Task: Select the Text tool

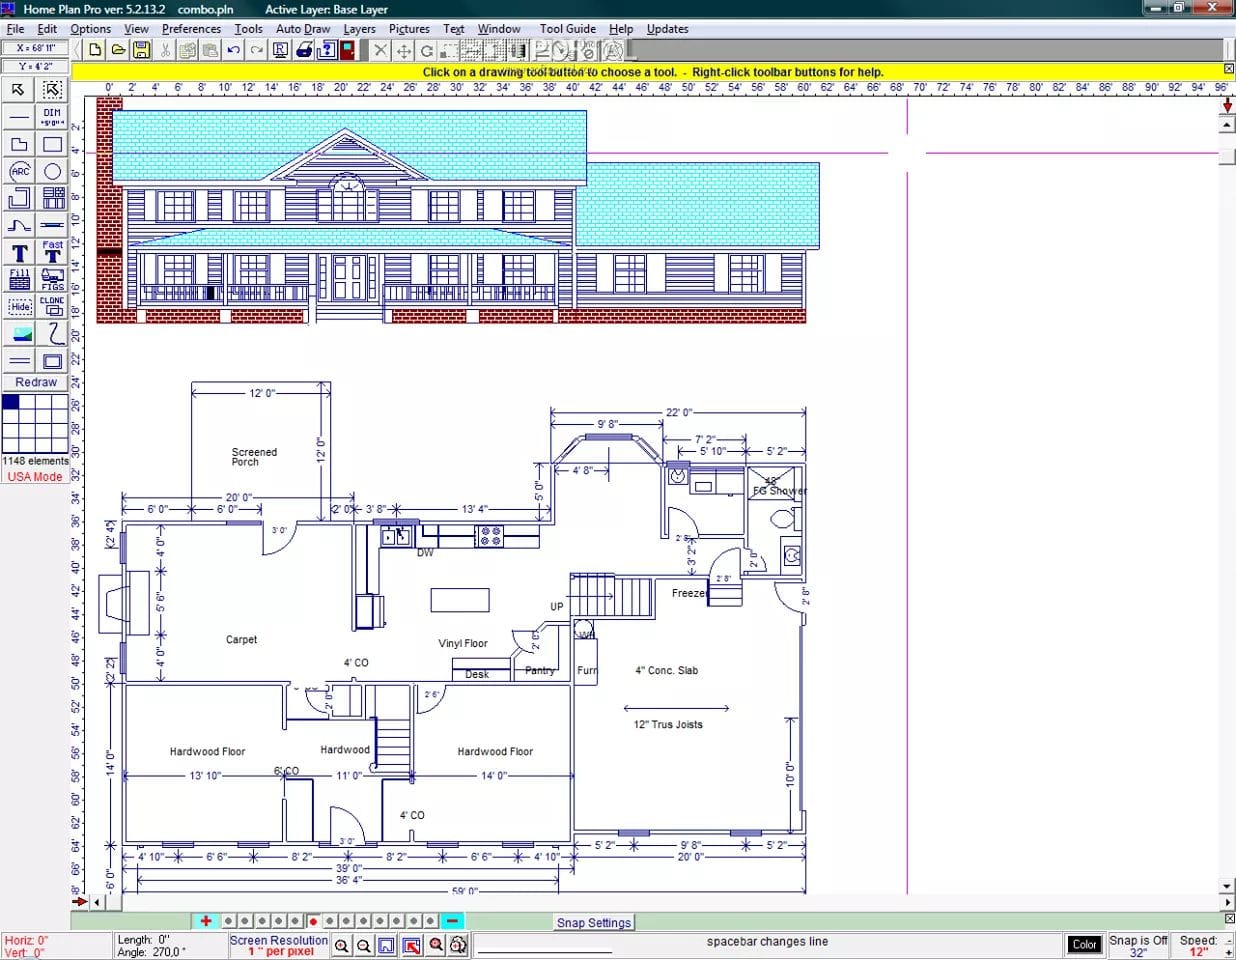Action: (19, 252)
